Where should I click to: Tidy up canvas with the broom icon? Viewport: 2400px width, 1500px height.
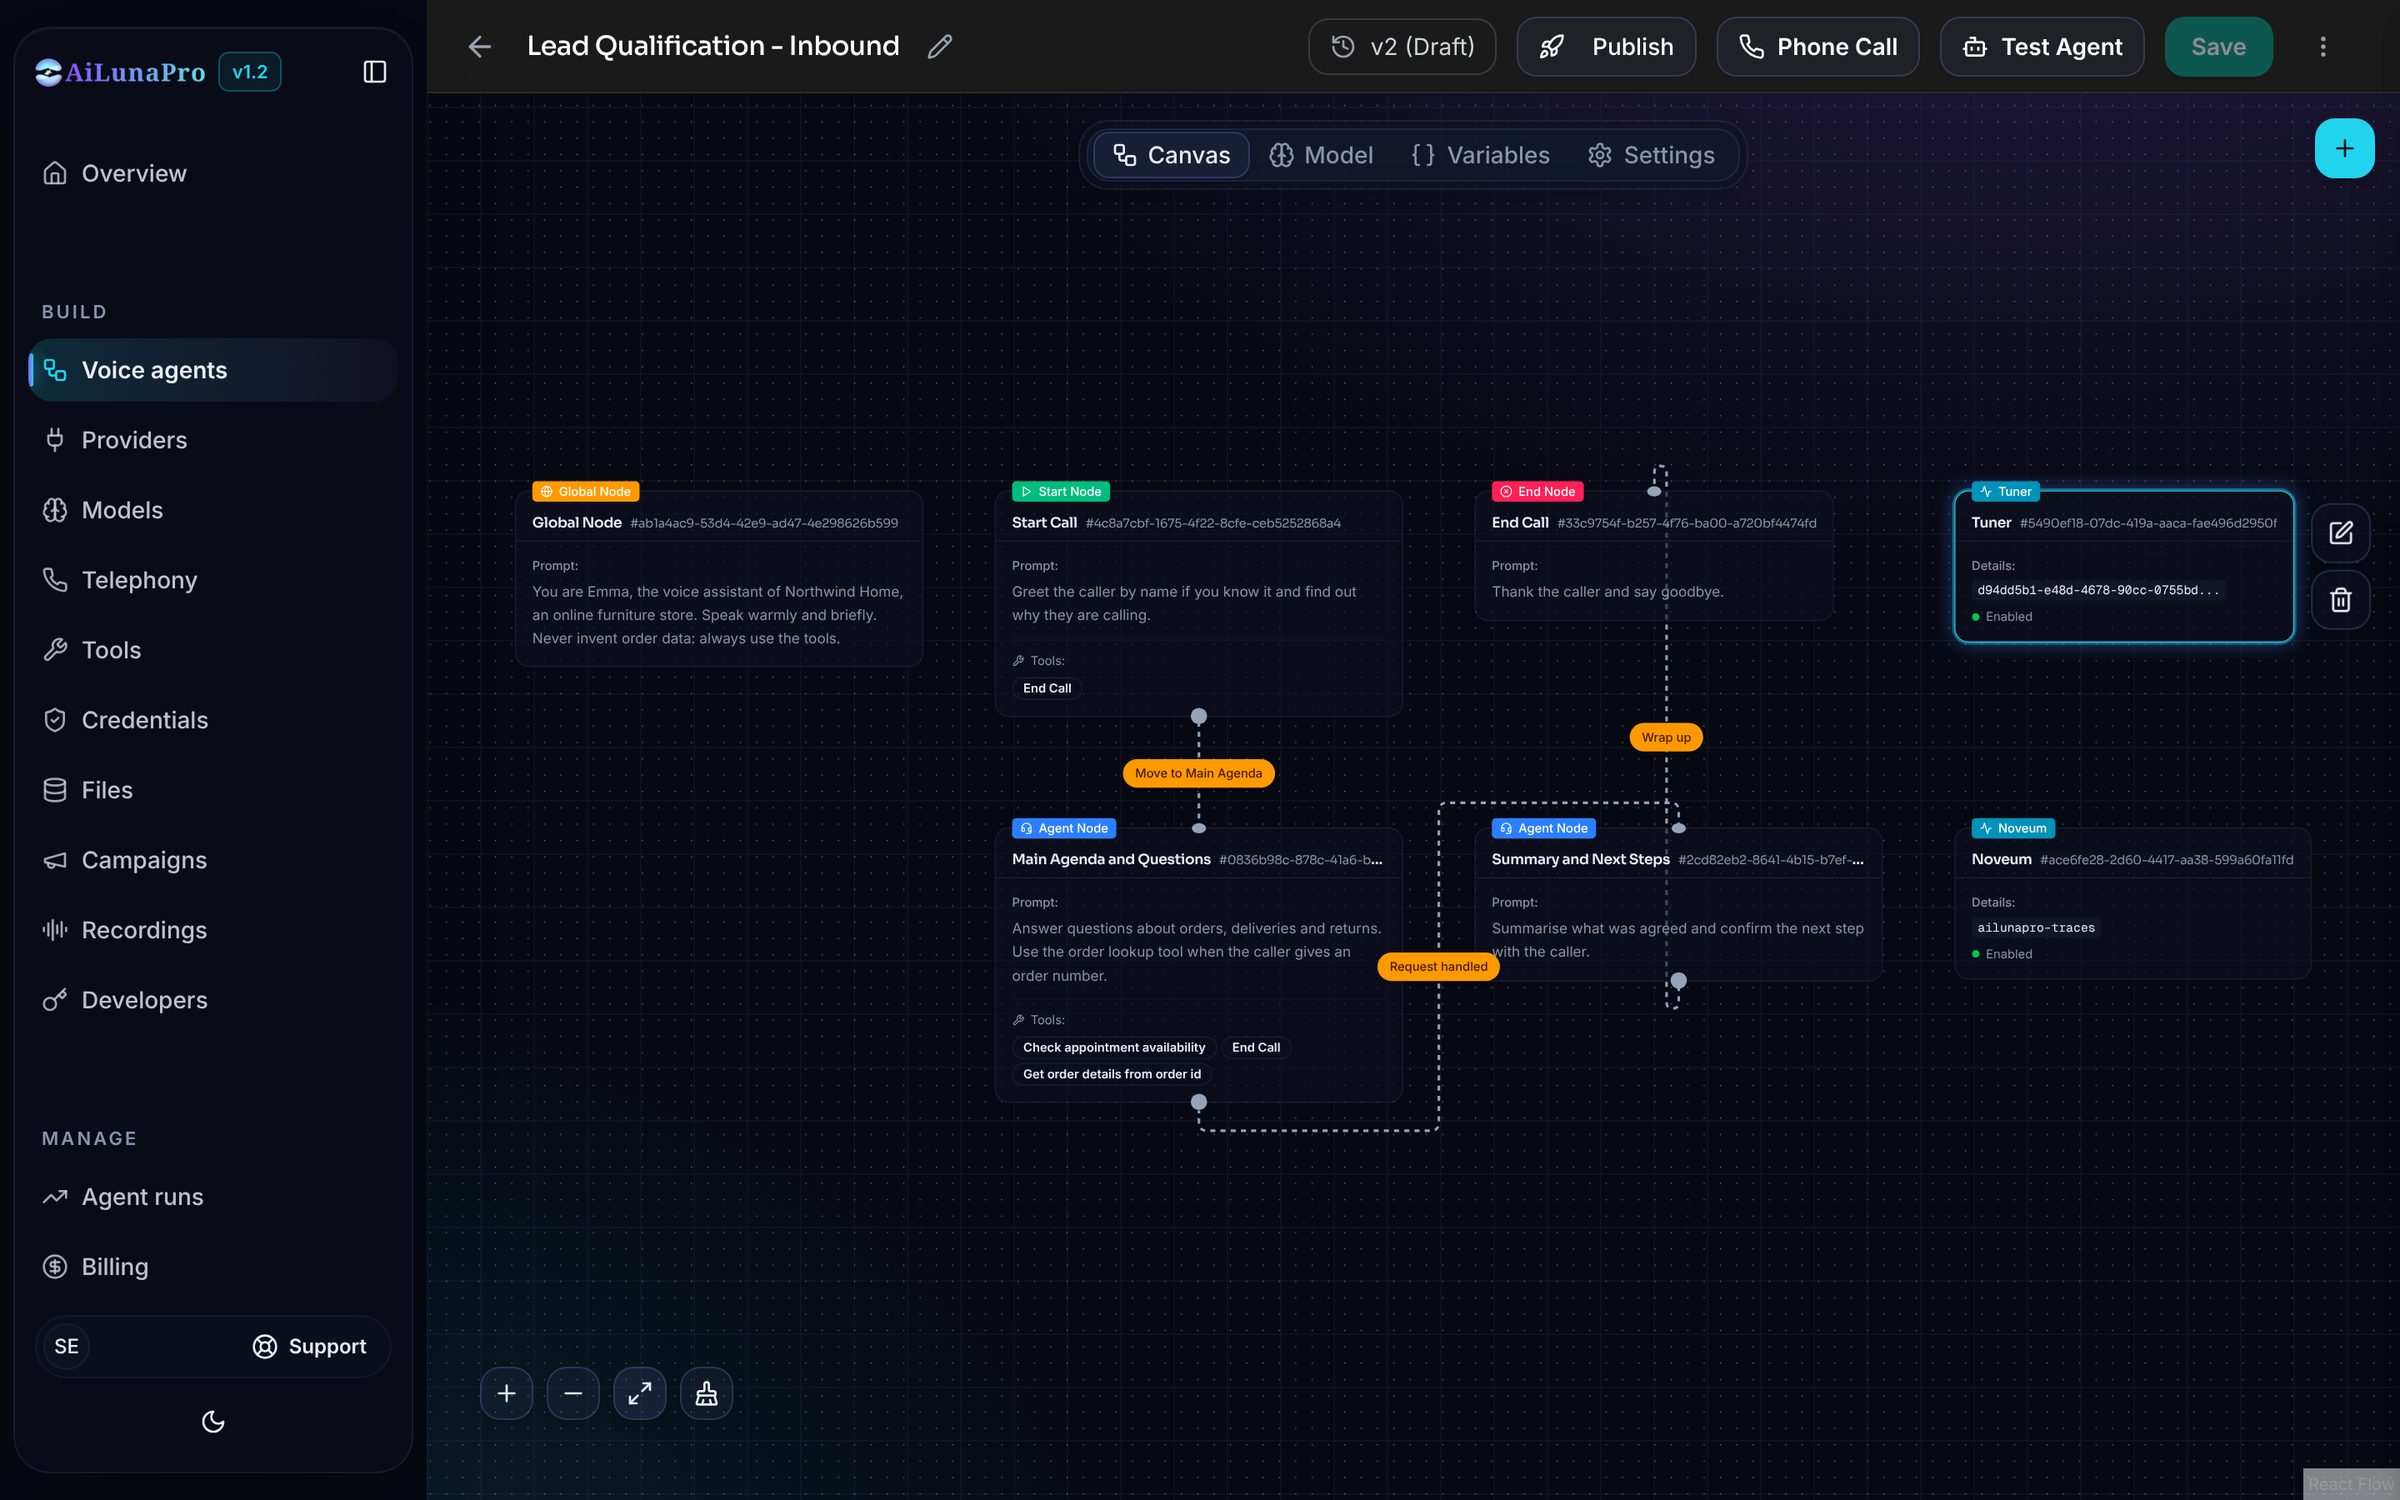click(707, 1393)
